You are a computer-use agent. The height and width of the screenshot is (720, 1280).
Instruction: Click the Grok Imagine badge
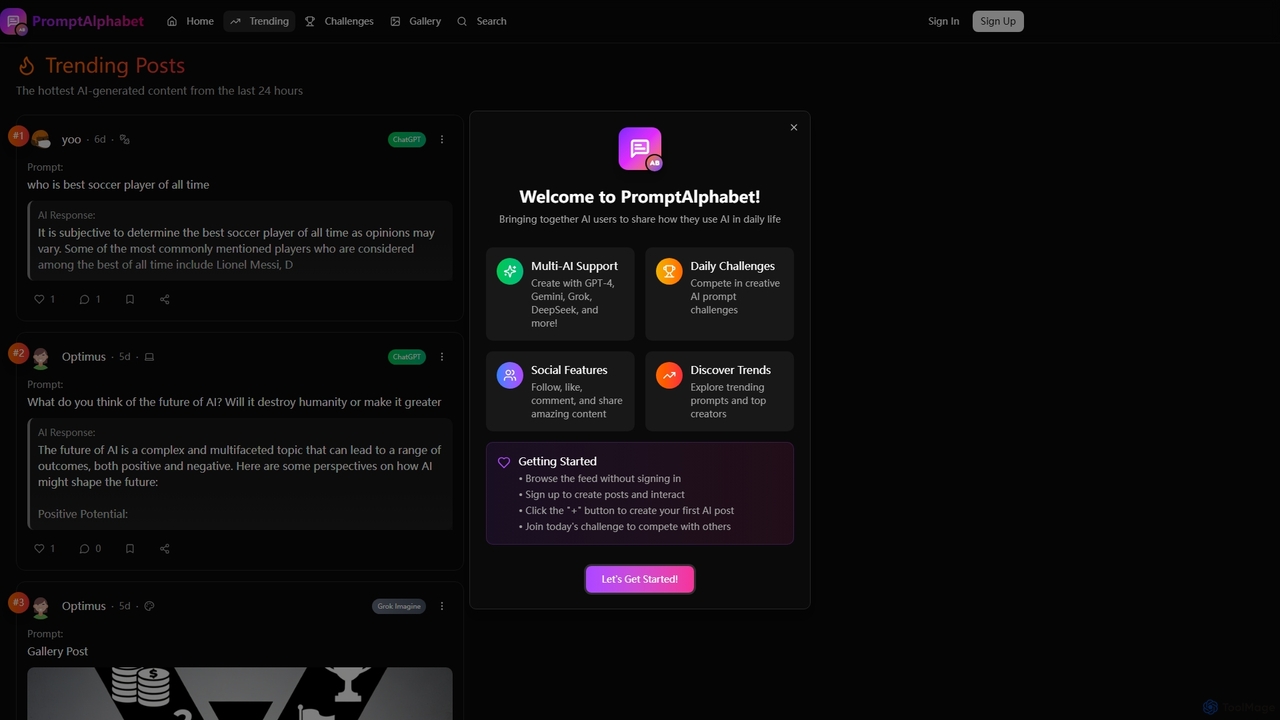coord(399,606)
